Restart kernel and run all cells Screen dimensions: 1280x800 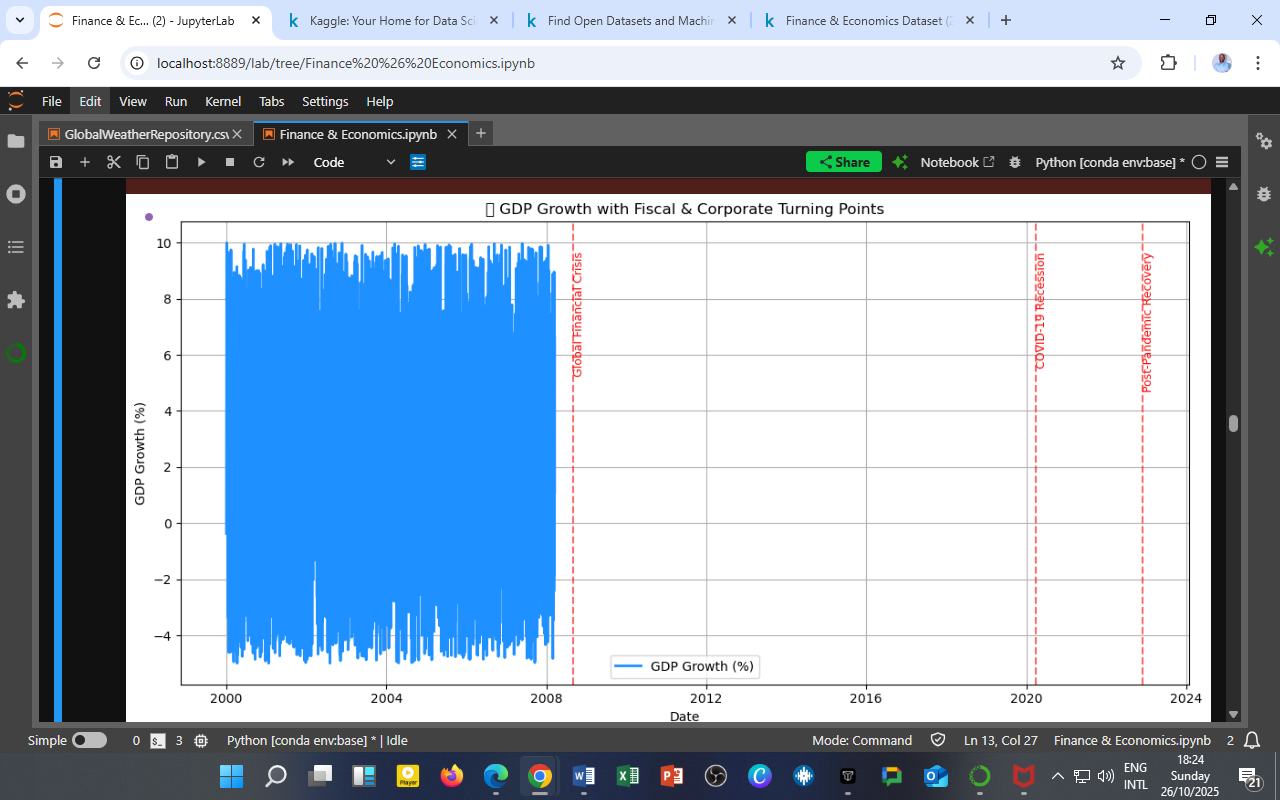[x=288, y=162]
